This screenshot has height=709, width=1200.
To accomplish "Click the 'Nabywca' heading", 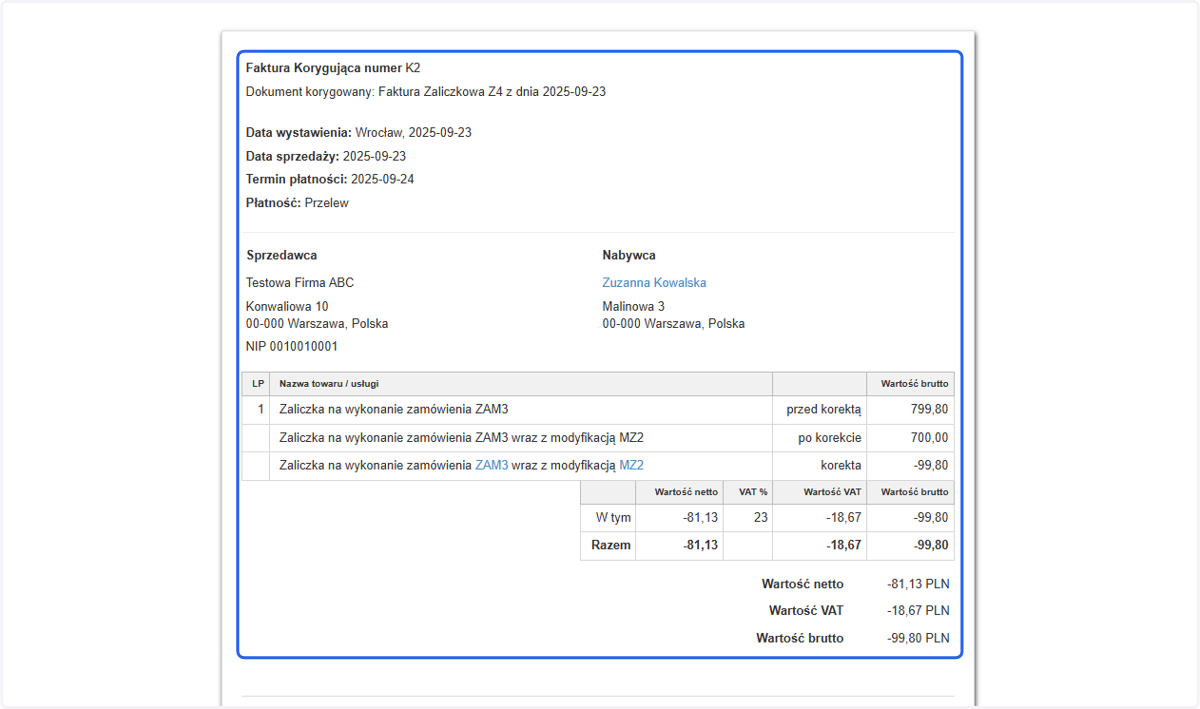I will [x=629, y=255].
